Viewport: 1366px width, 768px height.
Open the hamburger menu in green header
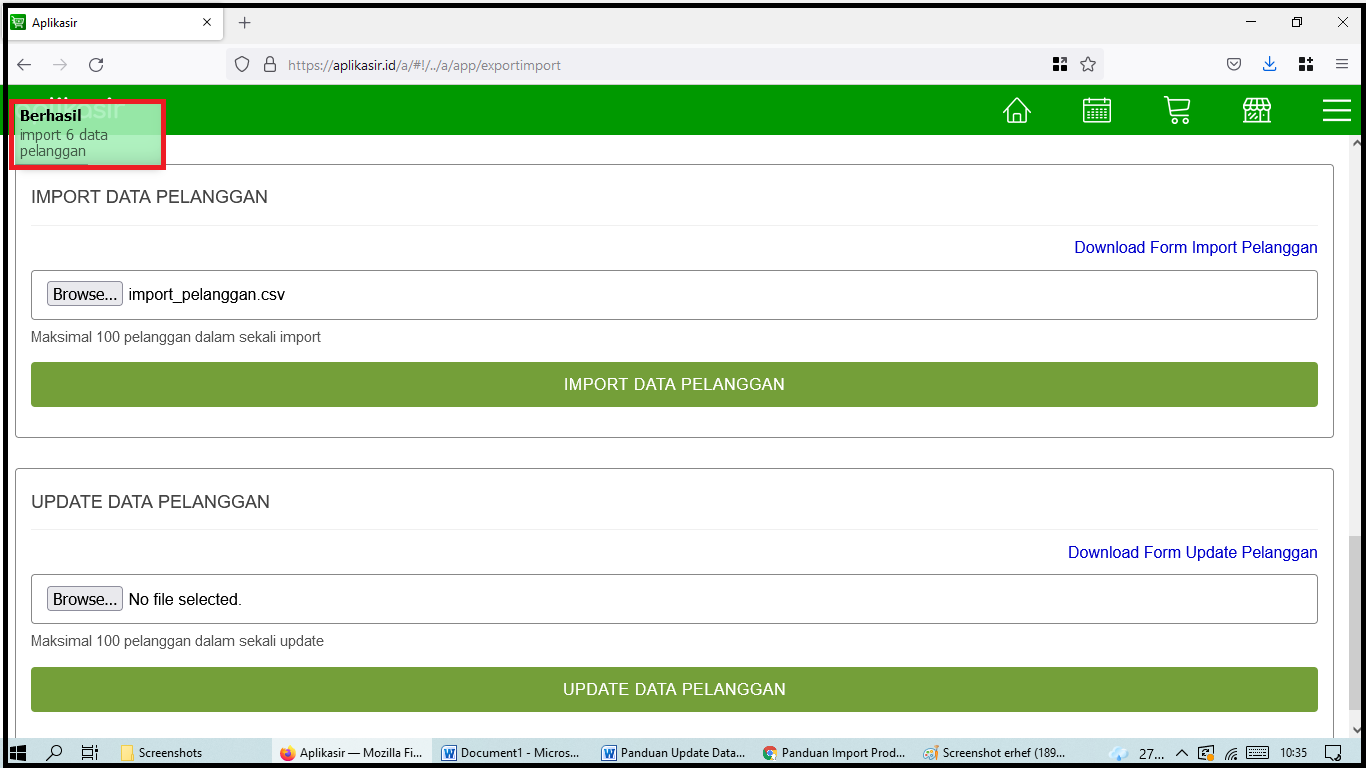click(x=1336, y=110)
